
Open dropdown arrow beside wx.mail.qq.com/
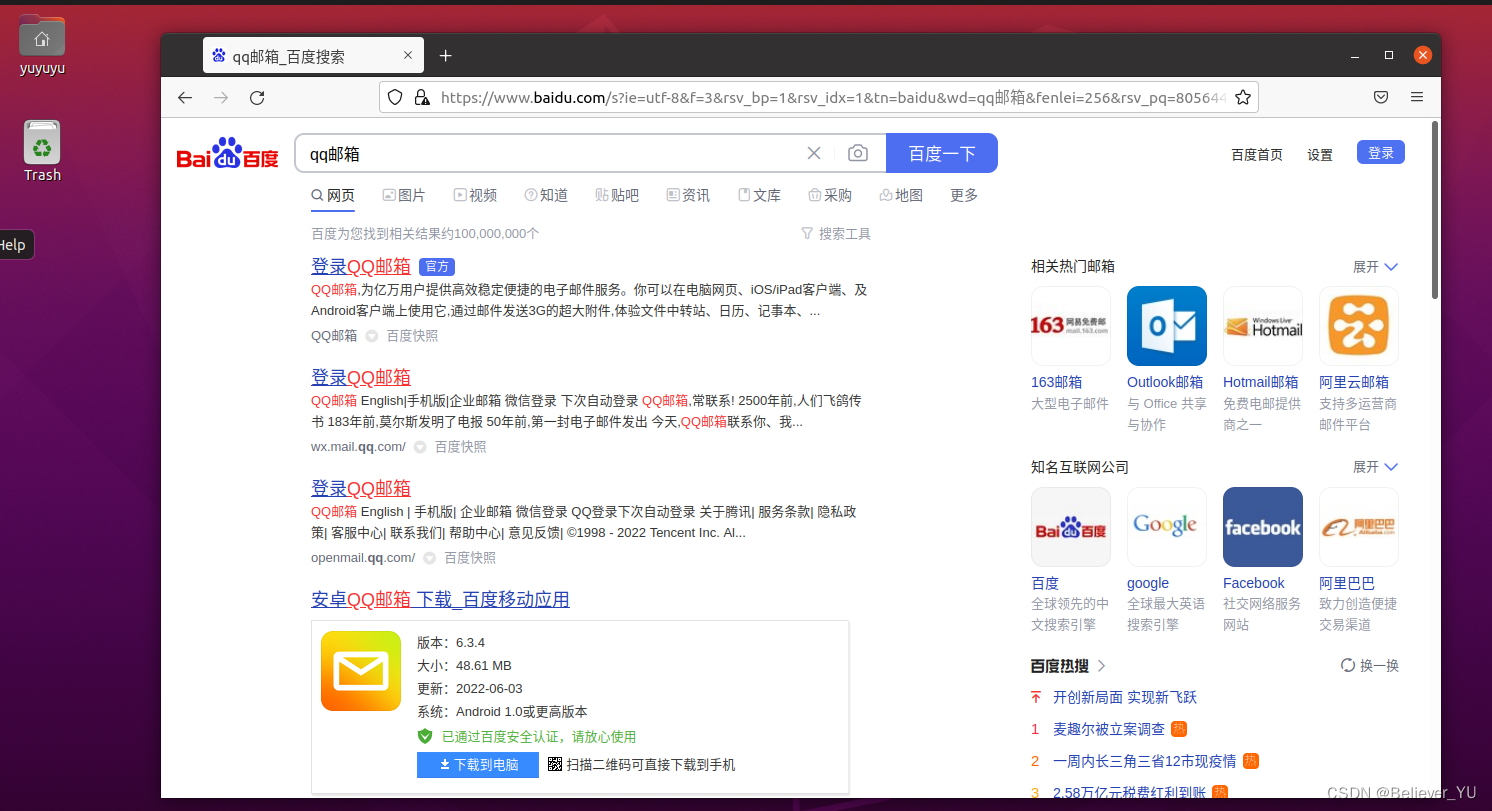pyautogui.click(x=420, y=447)
